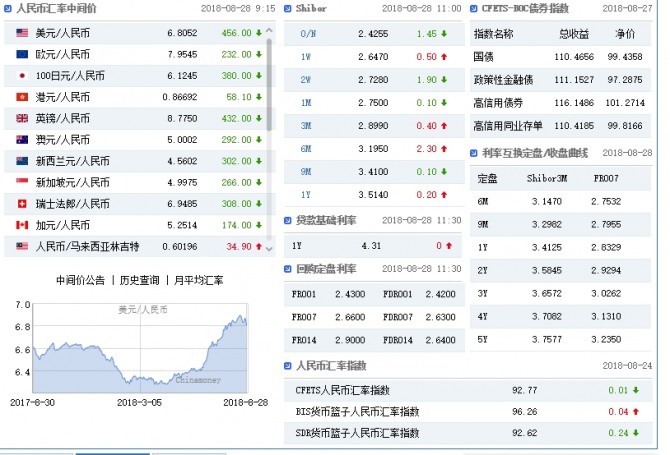
Task: Click the icon next to CFETS-BOC债券指数
Action: pos(473,8)
